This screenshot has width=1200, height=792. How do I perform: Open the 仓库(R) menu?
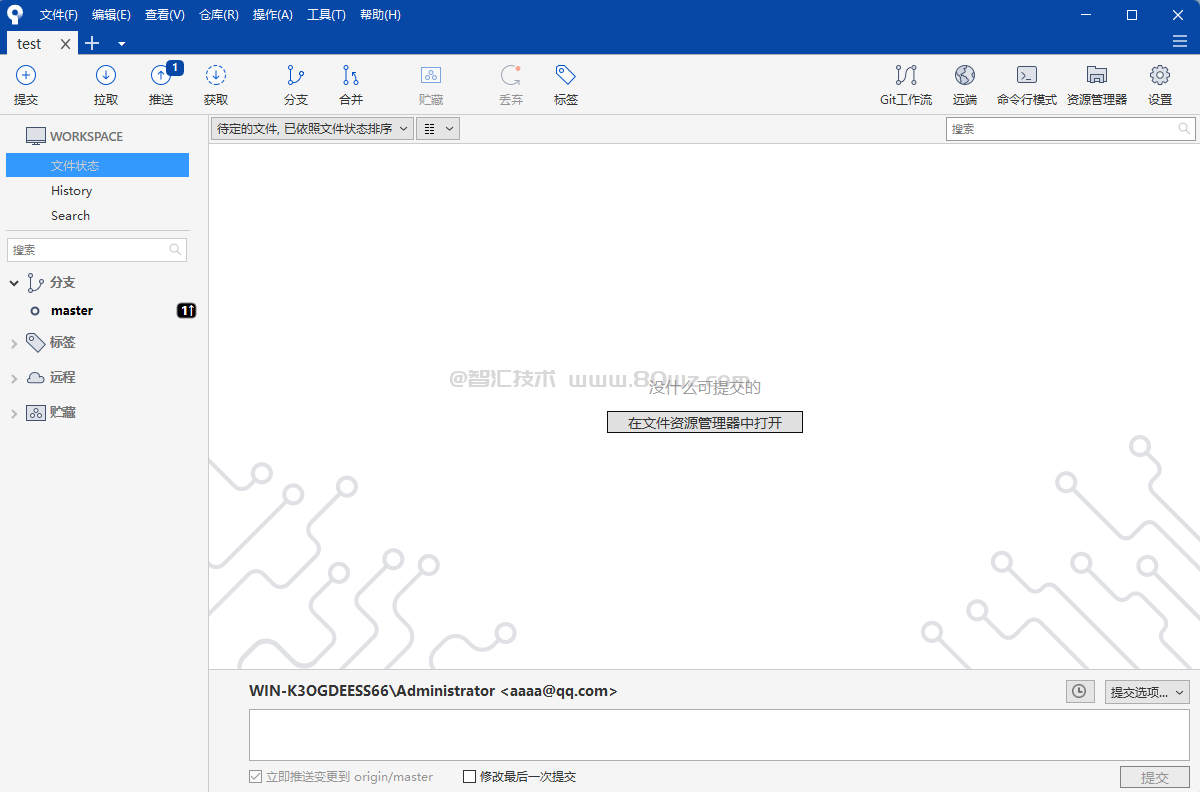(219, 15)
